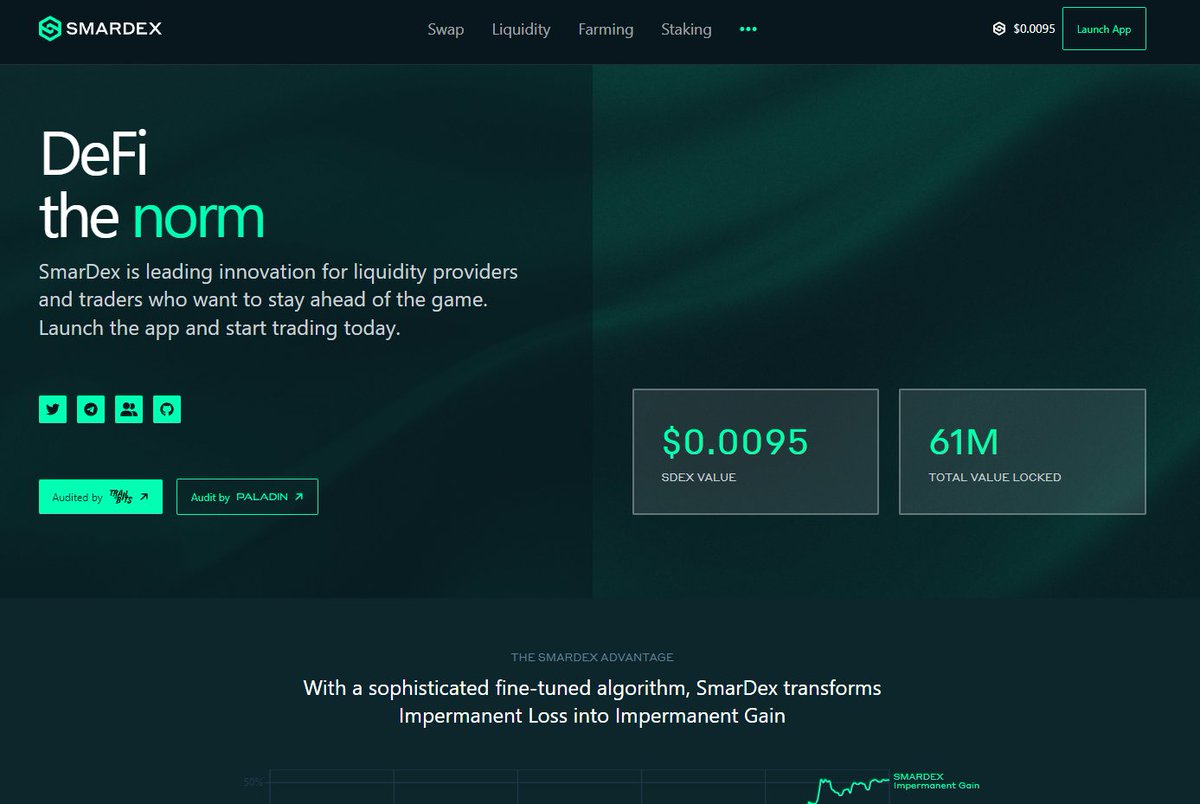Expand the three-dot more menu in the navbar

pyautogui.click(x=748, y=30)
